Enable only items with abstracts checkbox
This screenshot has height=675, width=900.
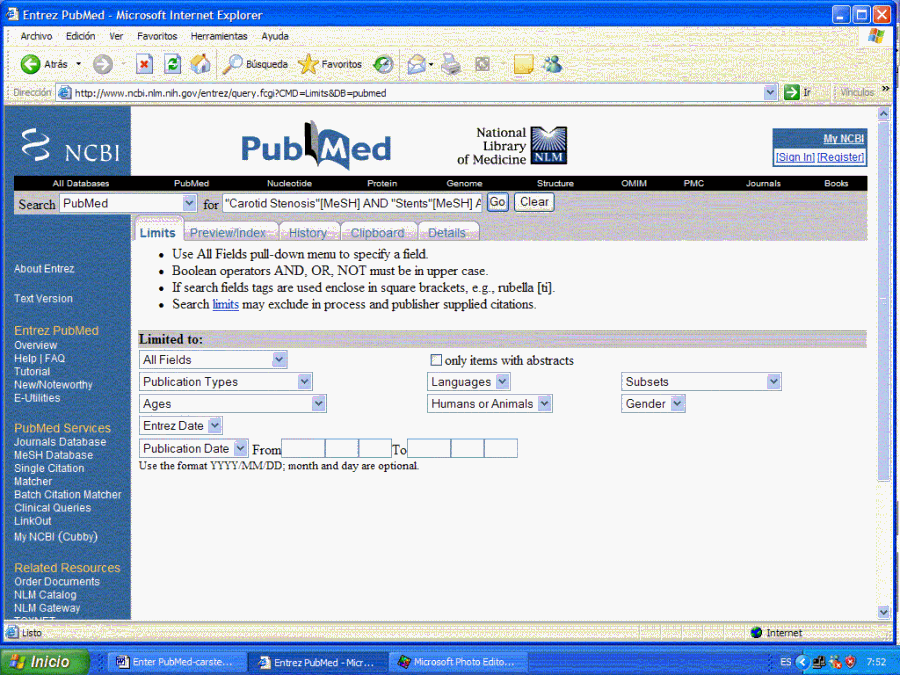coord(436,360)
